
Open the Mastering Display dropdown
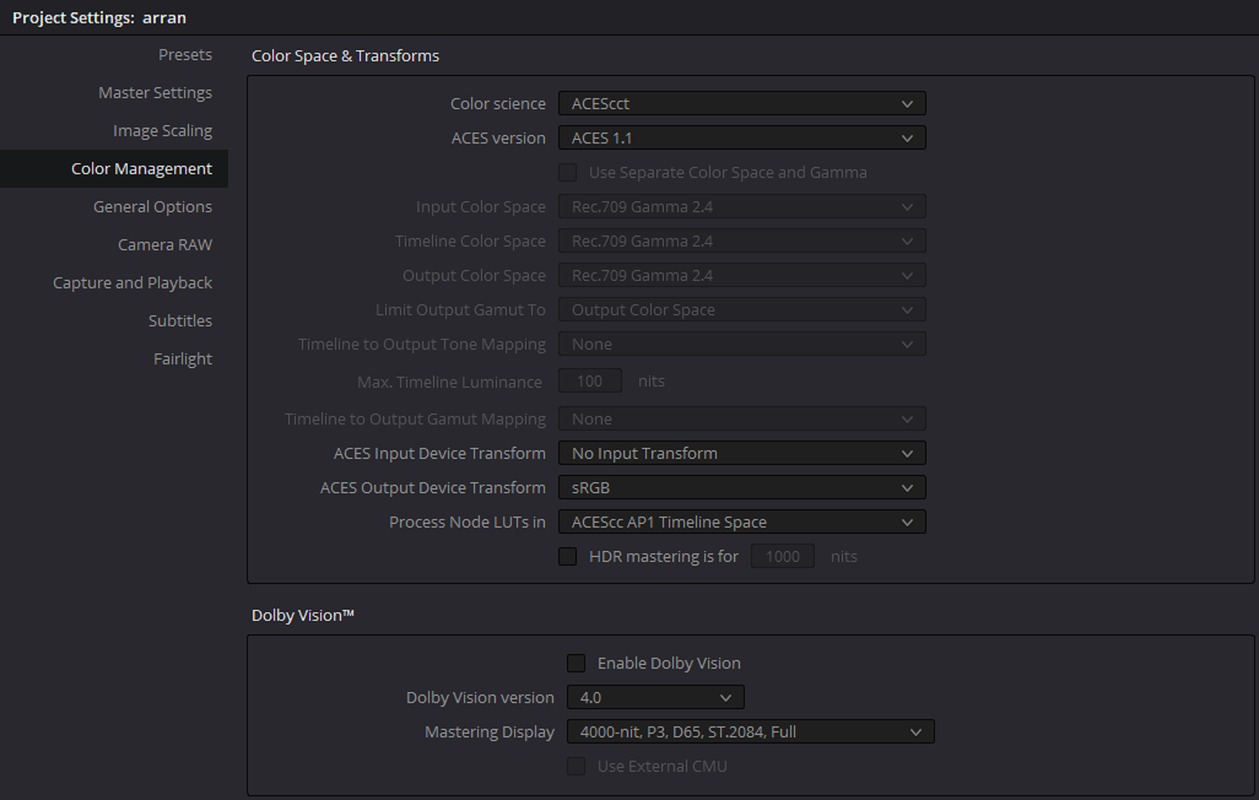click(x=750, y=732)
